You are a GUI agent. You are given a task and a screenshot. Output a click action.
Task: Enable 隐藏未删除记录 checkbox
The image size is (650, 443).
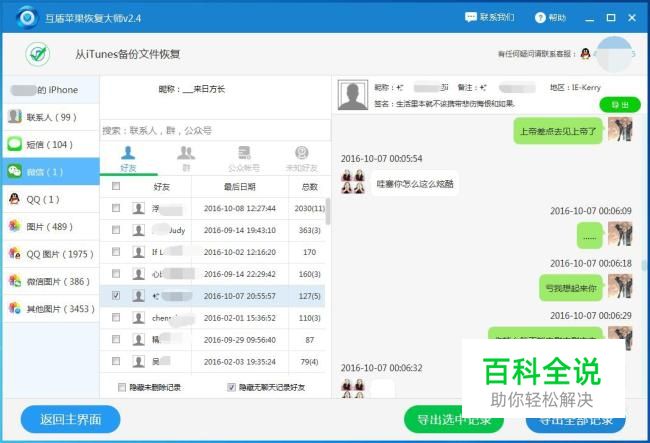click(x=122, y=387)
